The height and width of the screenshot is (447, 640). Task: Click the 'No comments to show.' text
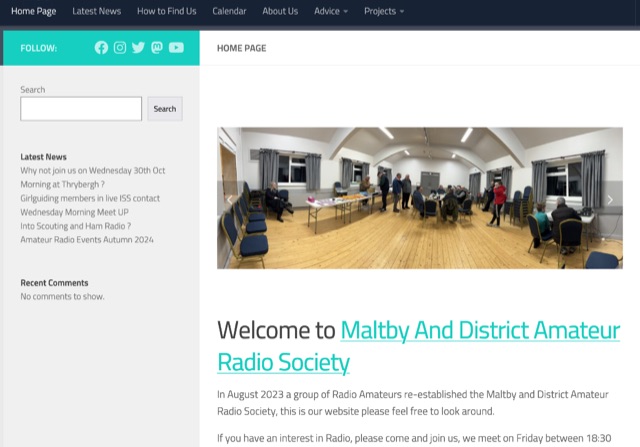tap(62, 296)
